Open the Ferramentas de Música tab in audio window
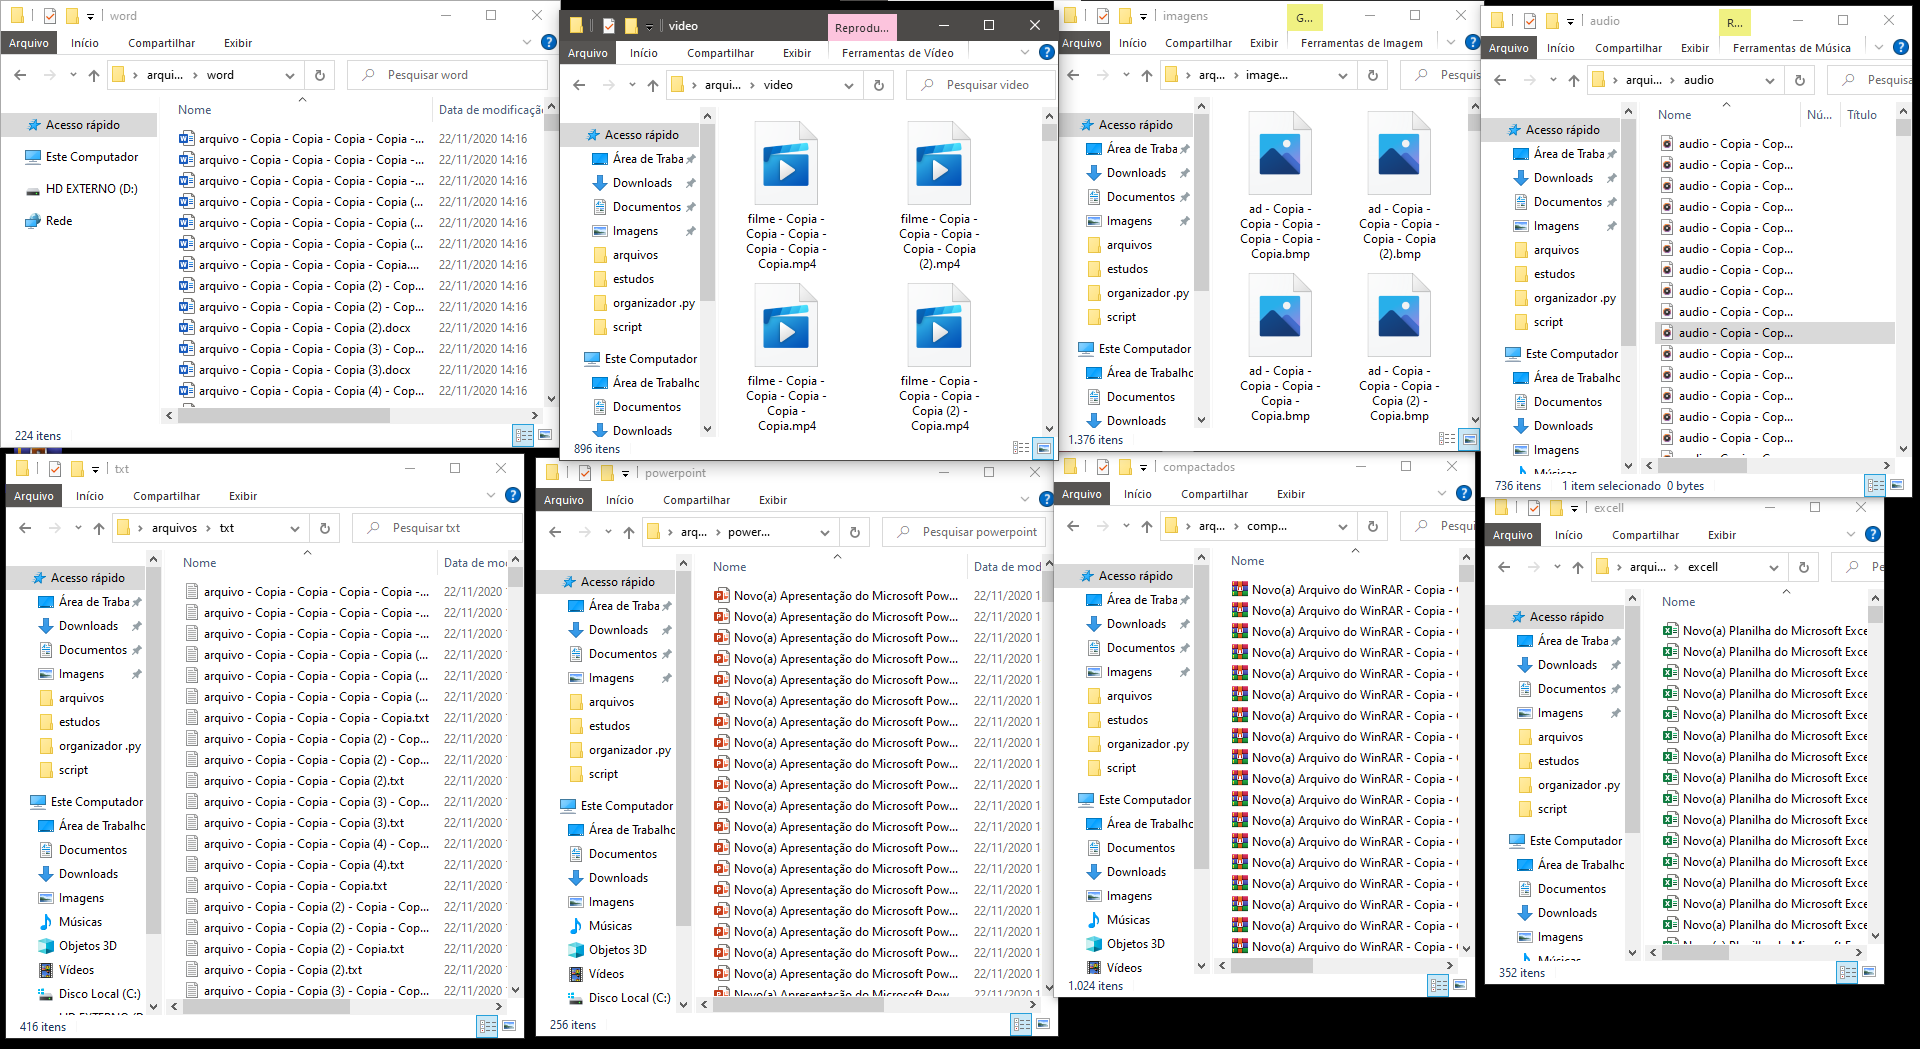 pos(1793,47)
